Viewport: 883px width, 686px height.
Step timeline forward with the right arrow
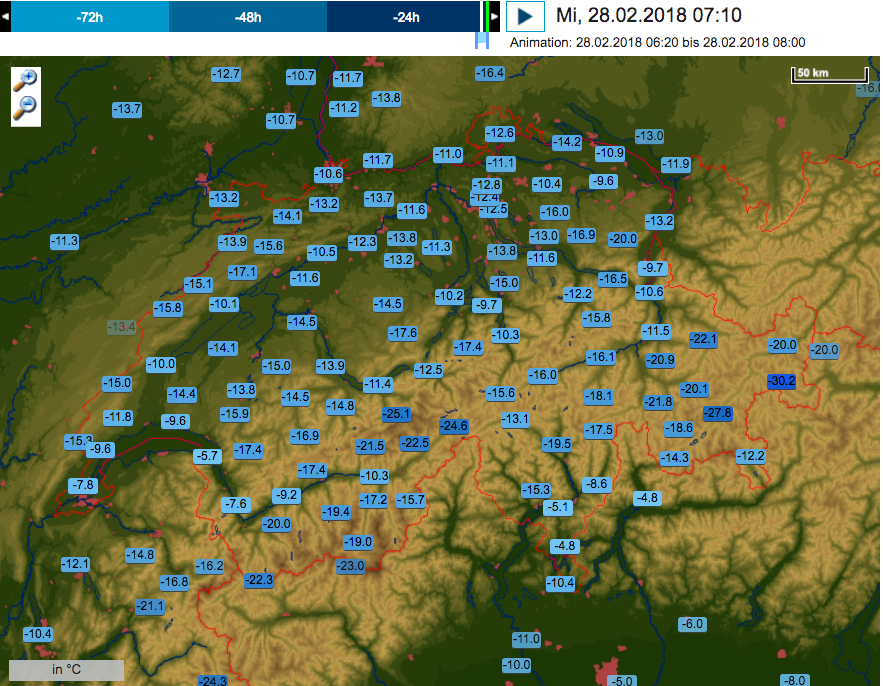coord(494,16)
